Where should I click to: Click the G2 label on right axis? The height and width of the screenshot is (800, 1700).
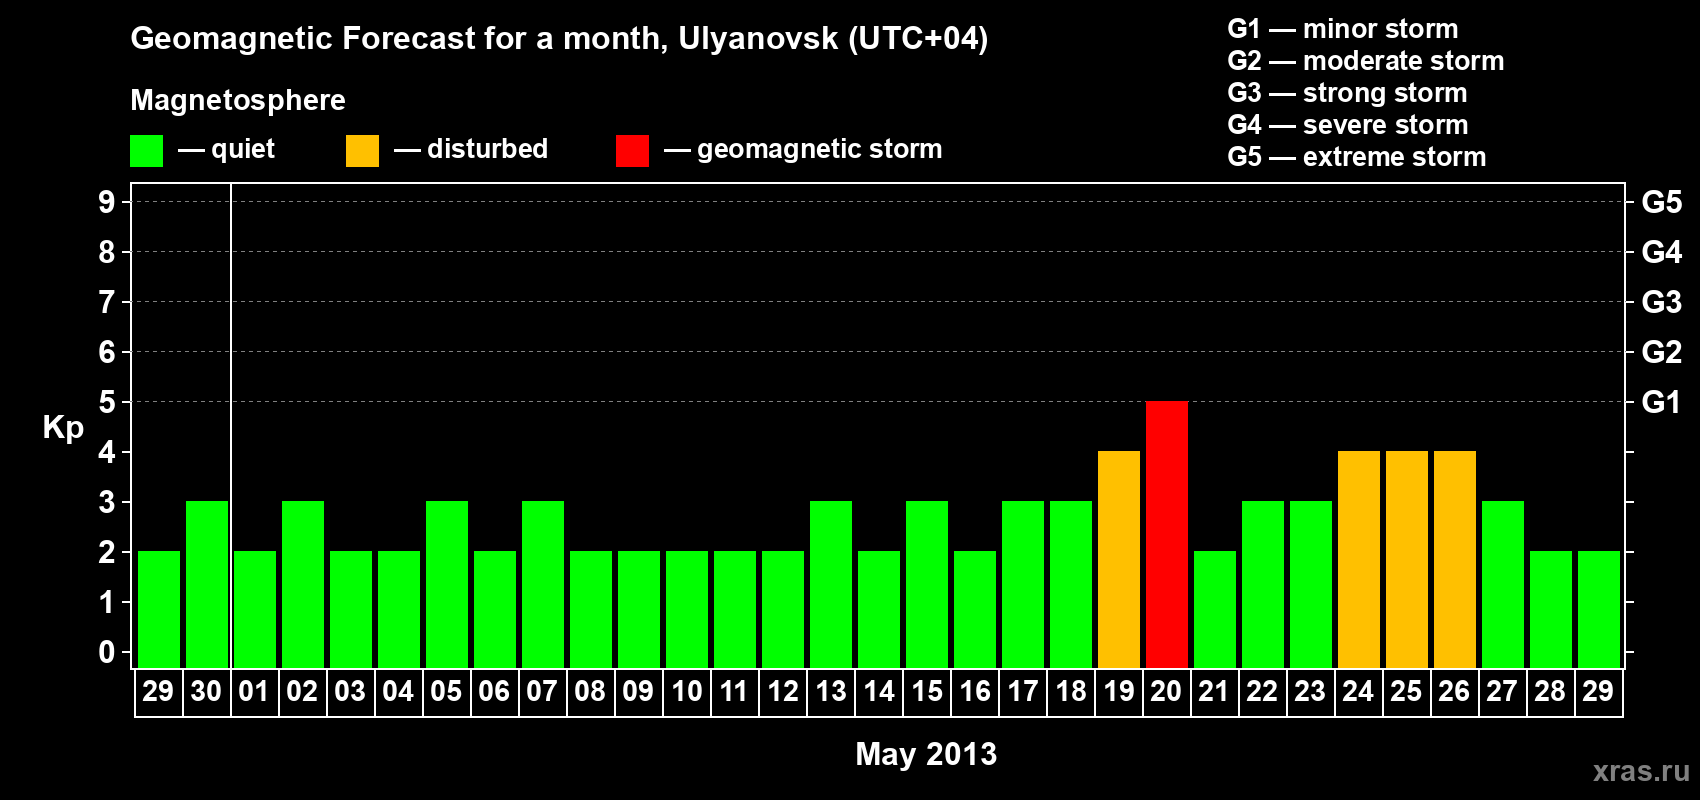[x=1662, y=352]
